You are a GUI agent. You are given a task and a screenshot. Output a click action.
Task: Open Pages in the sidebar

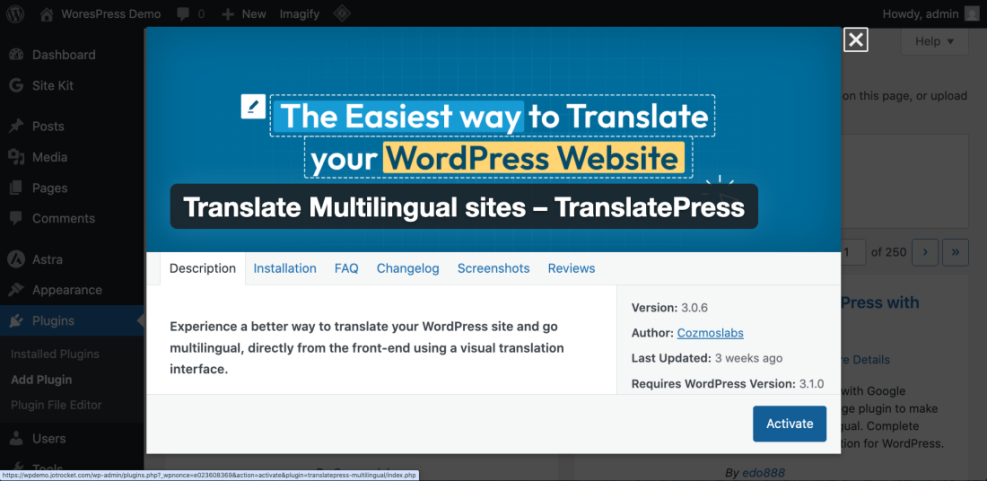[50, 188]
